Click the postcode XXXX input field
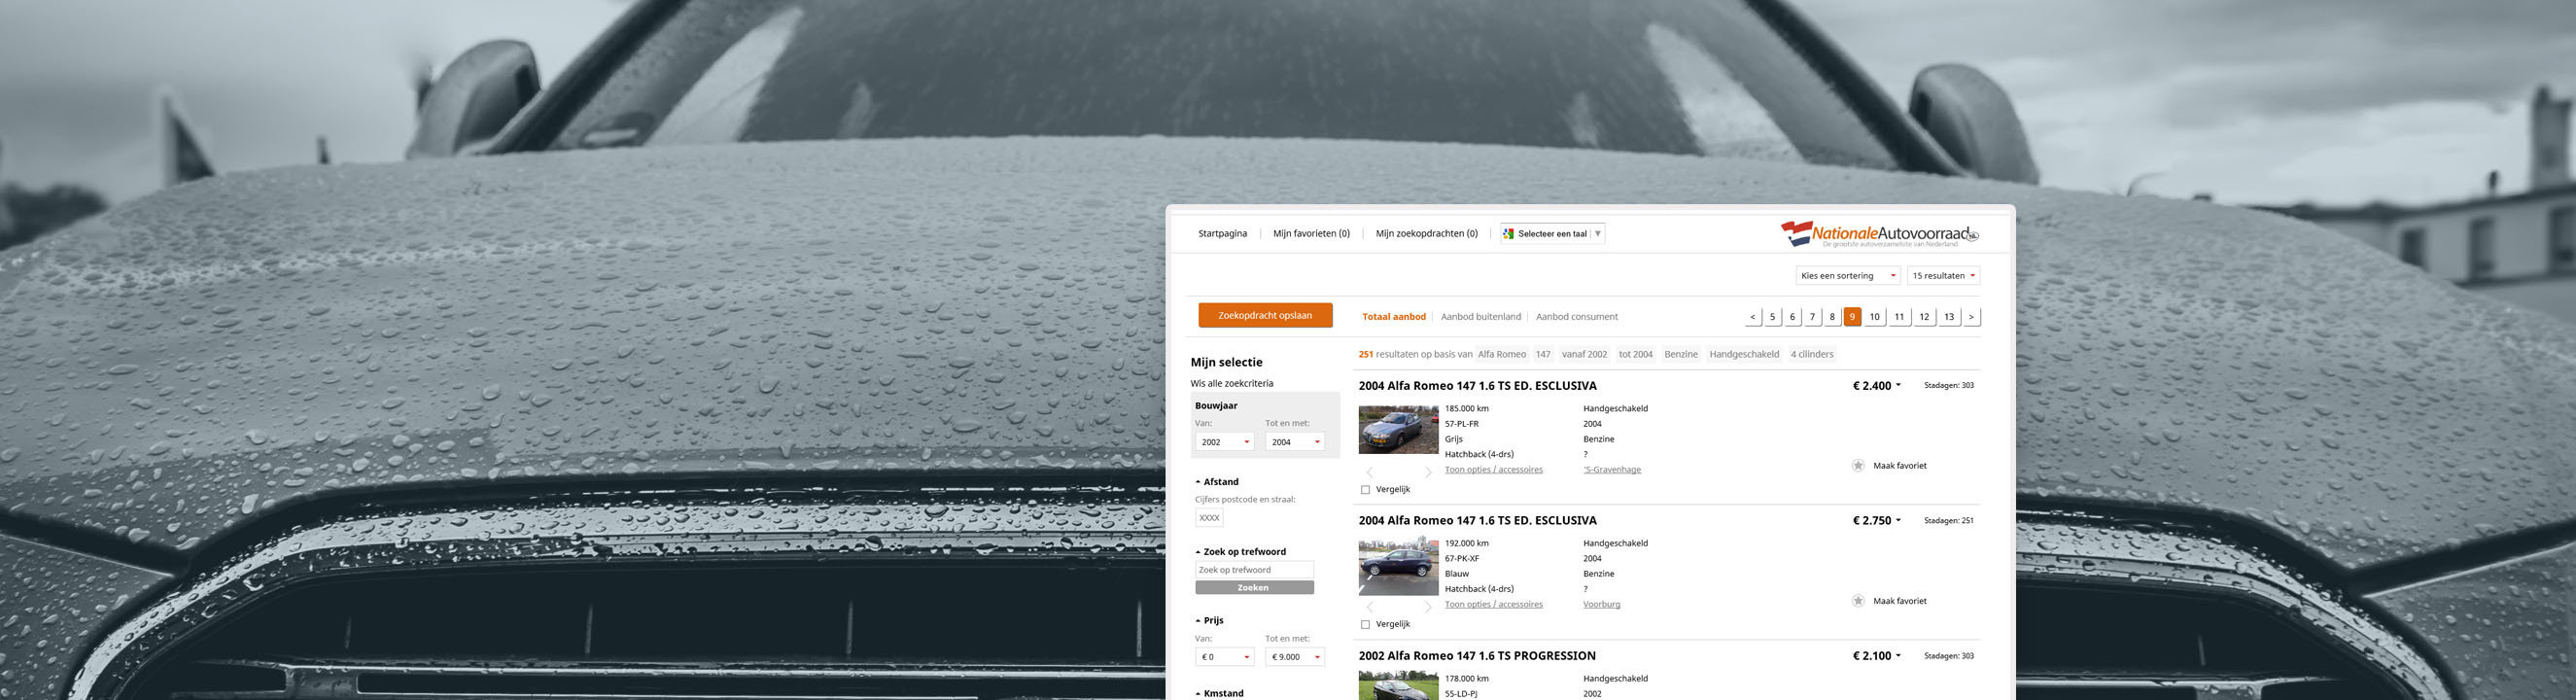Screen dimensions: 2576x700 point(1209,518)
